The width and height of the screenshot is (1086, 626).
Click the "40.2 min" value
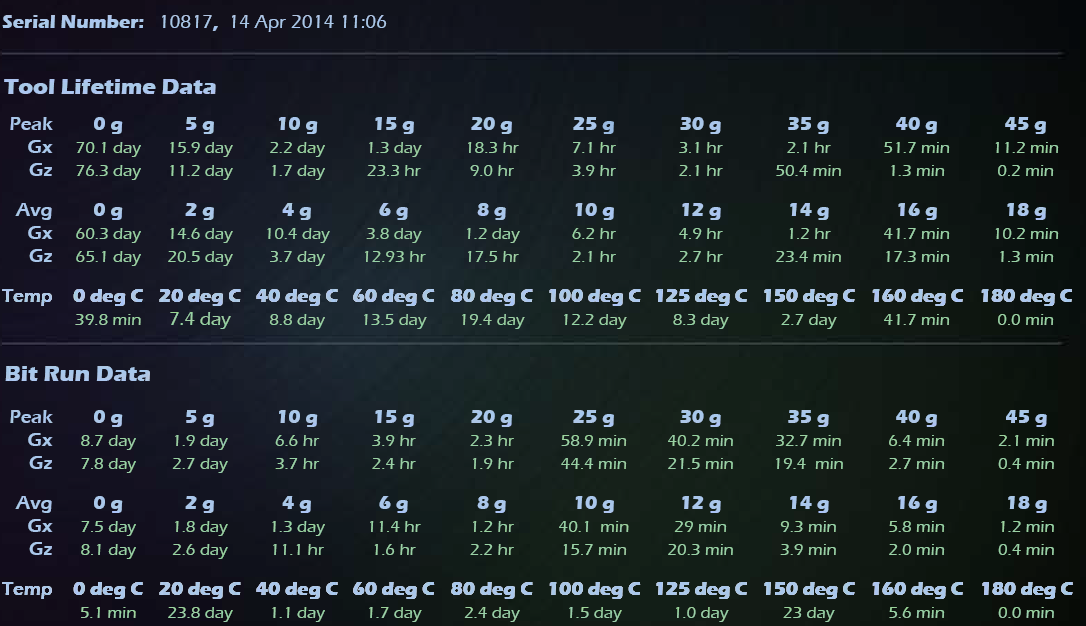coord(700,441)
